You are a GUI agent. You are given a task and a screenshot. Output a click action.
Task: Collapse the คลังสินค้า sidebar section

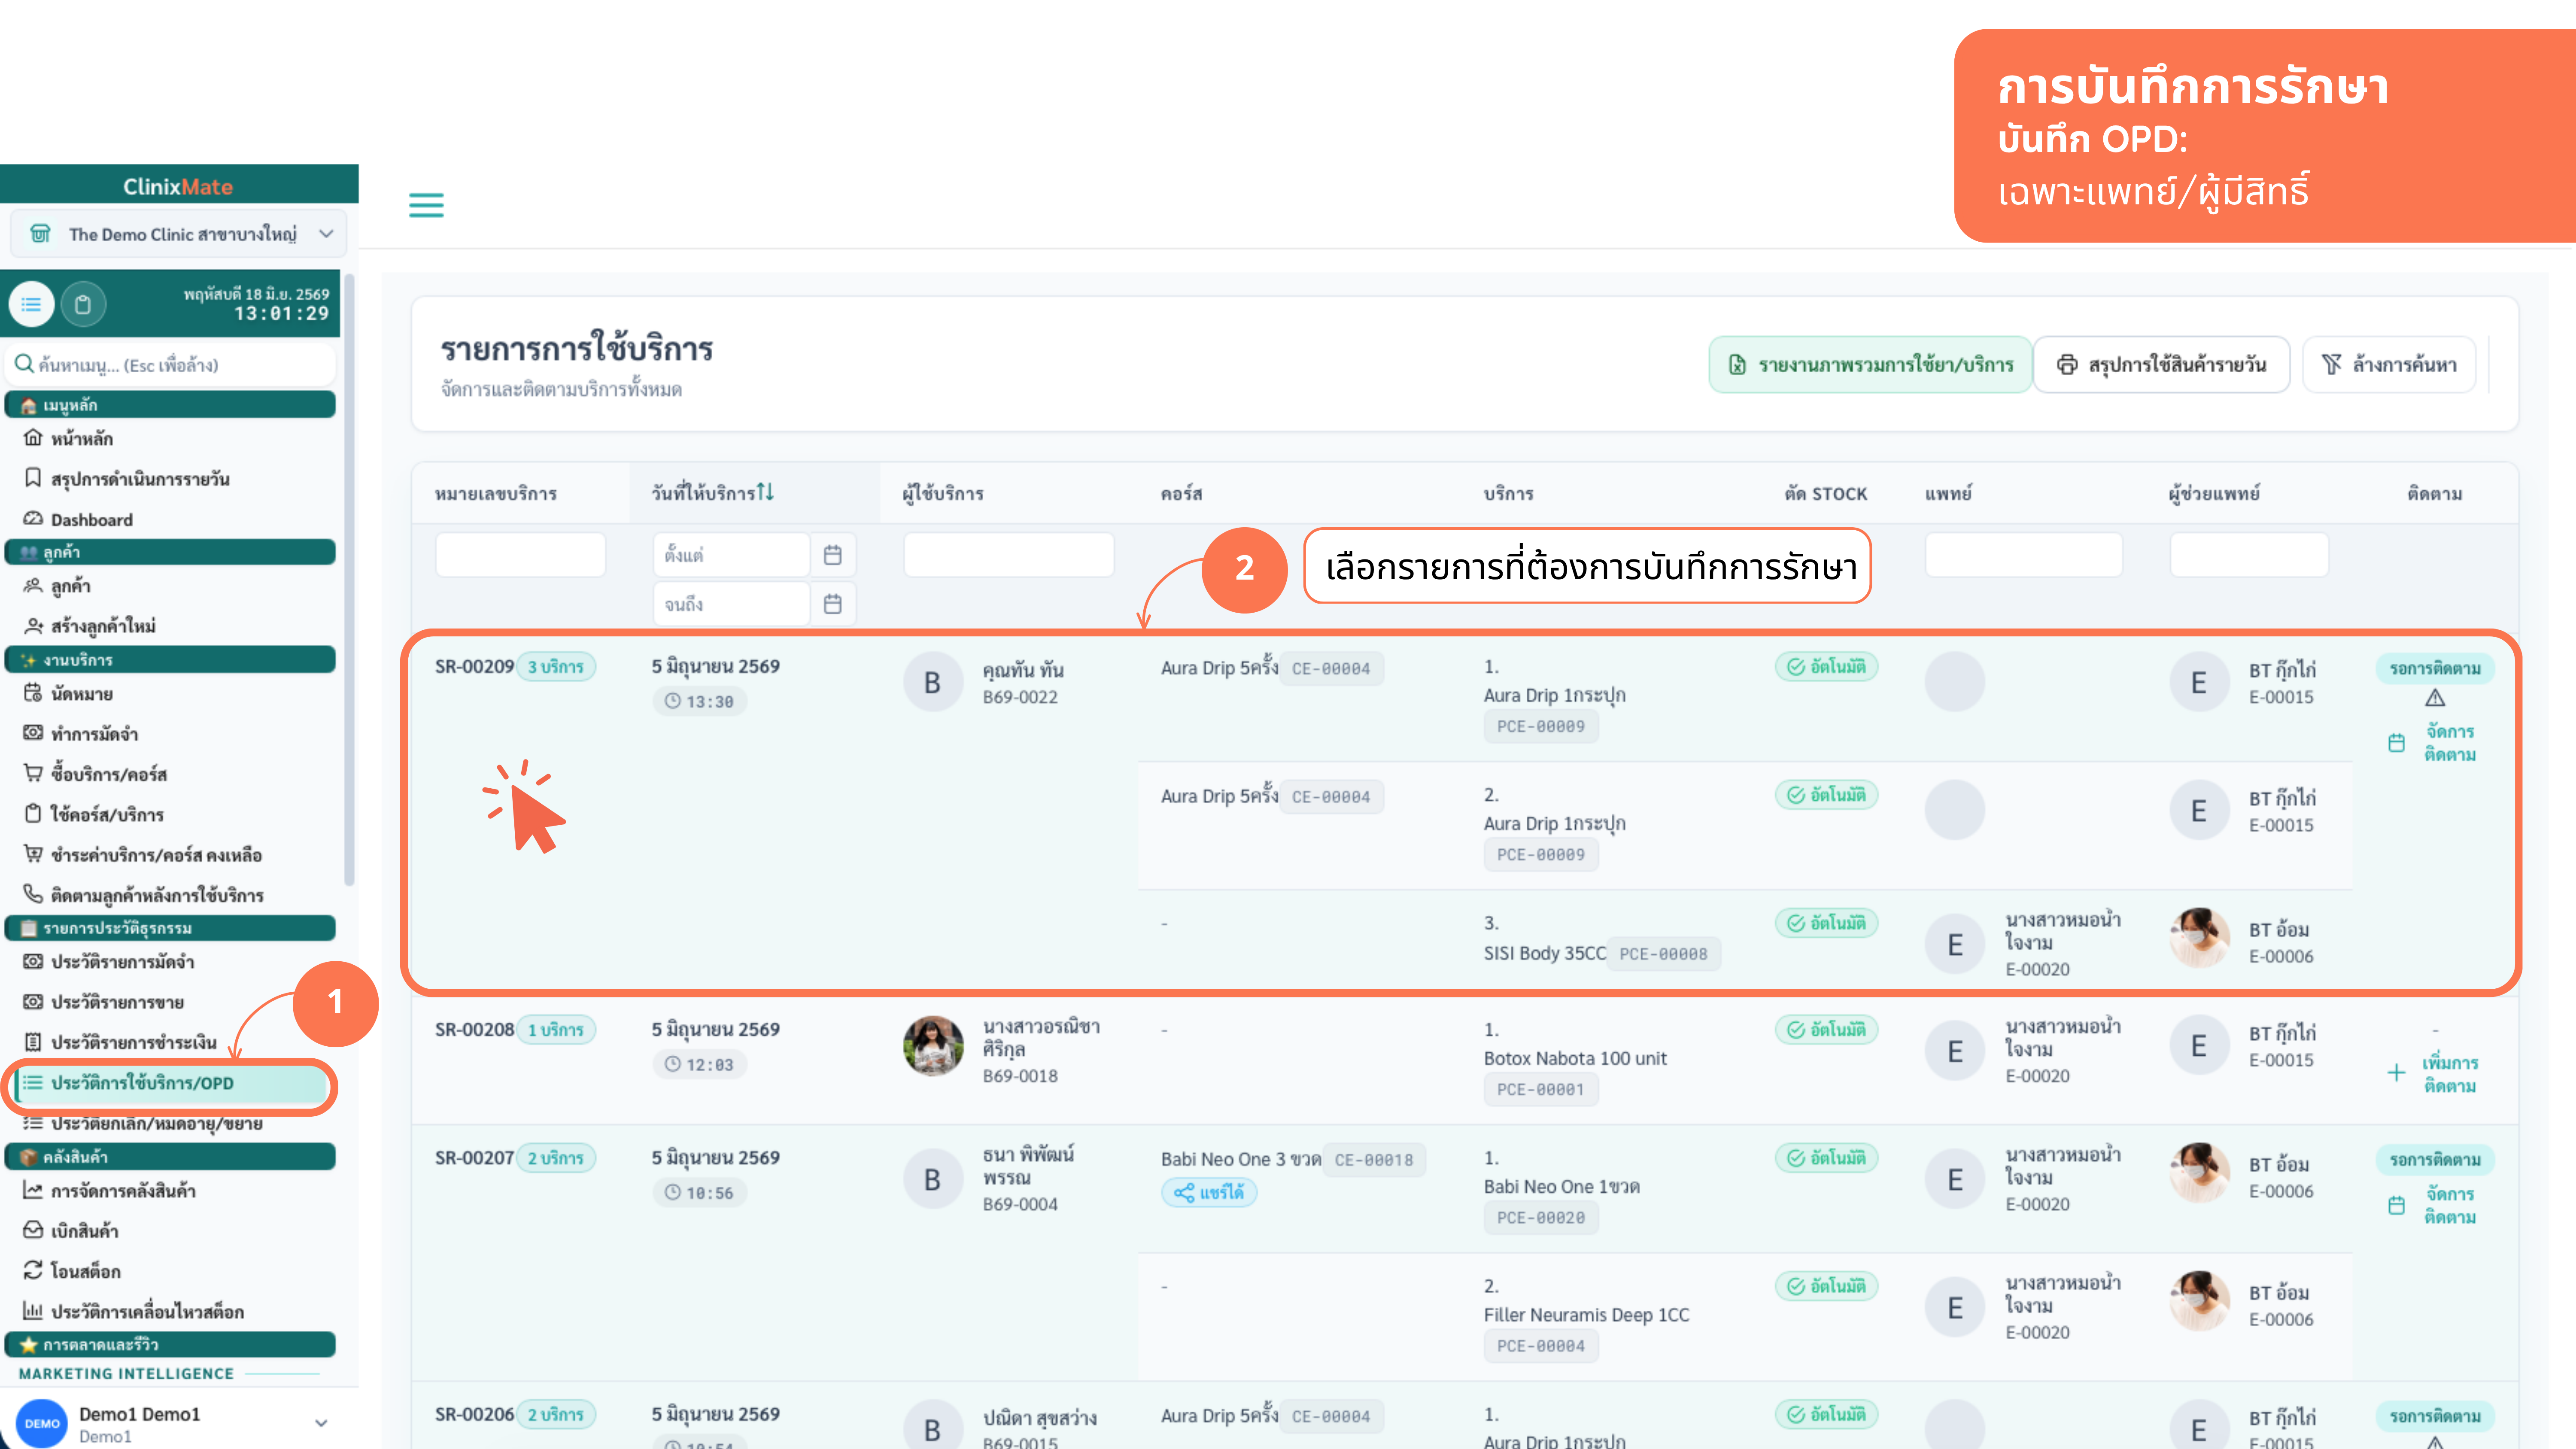pos(170,1157)
